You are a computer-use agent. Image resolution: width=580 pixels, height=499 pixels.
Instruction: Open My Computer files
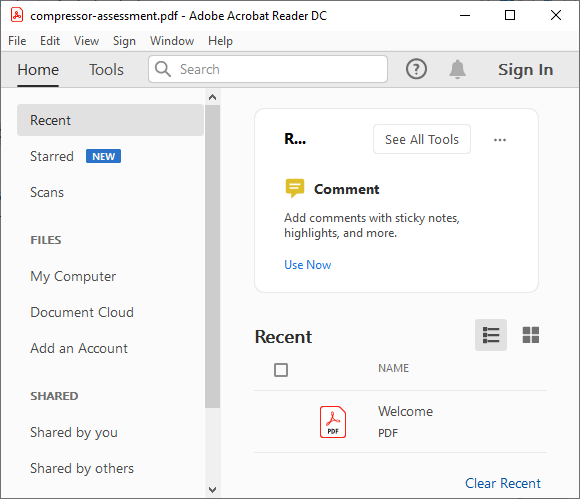click(x=73, y=276)
